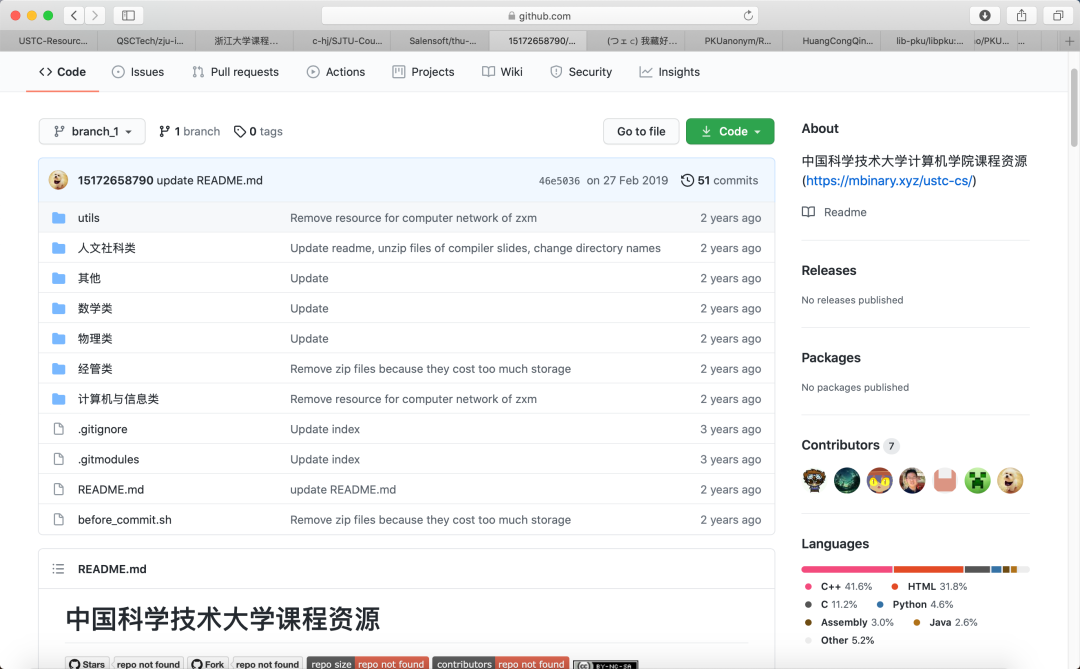Image resolution: width=1080 pixels, height=669 pixels.
Task: Switch to c-hj/SJTU-Cou... browser tab
Action: point(343,41)
